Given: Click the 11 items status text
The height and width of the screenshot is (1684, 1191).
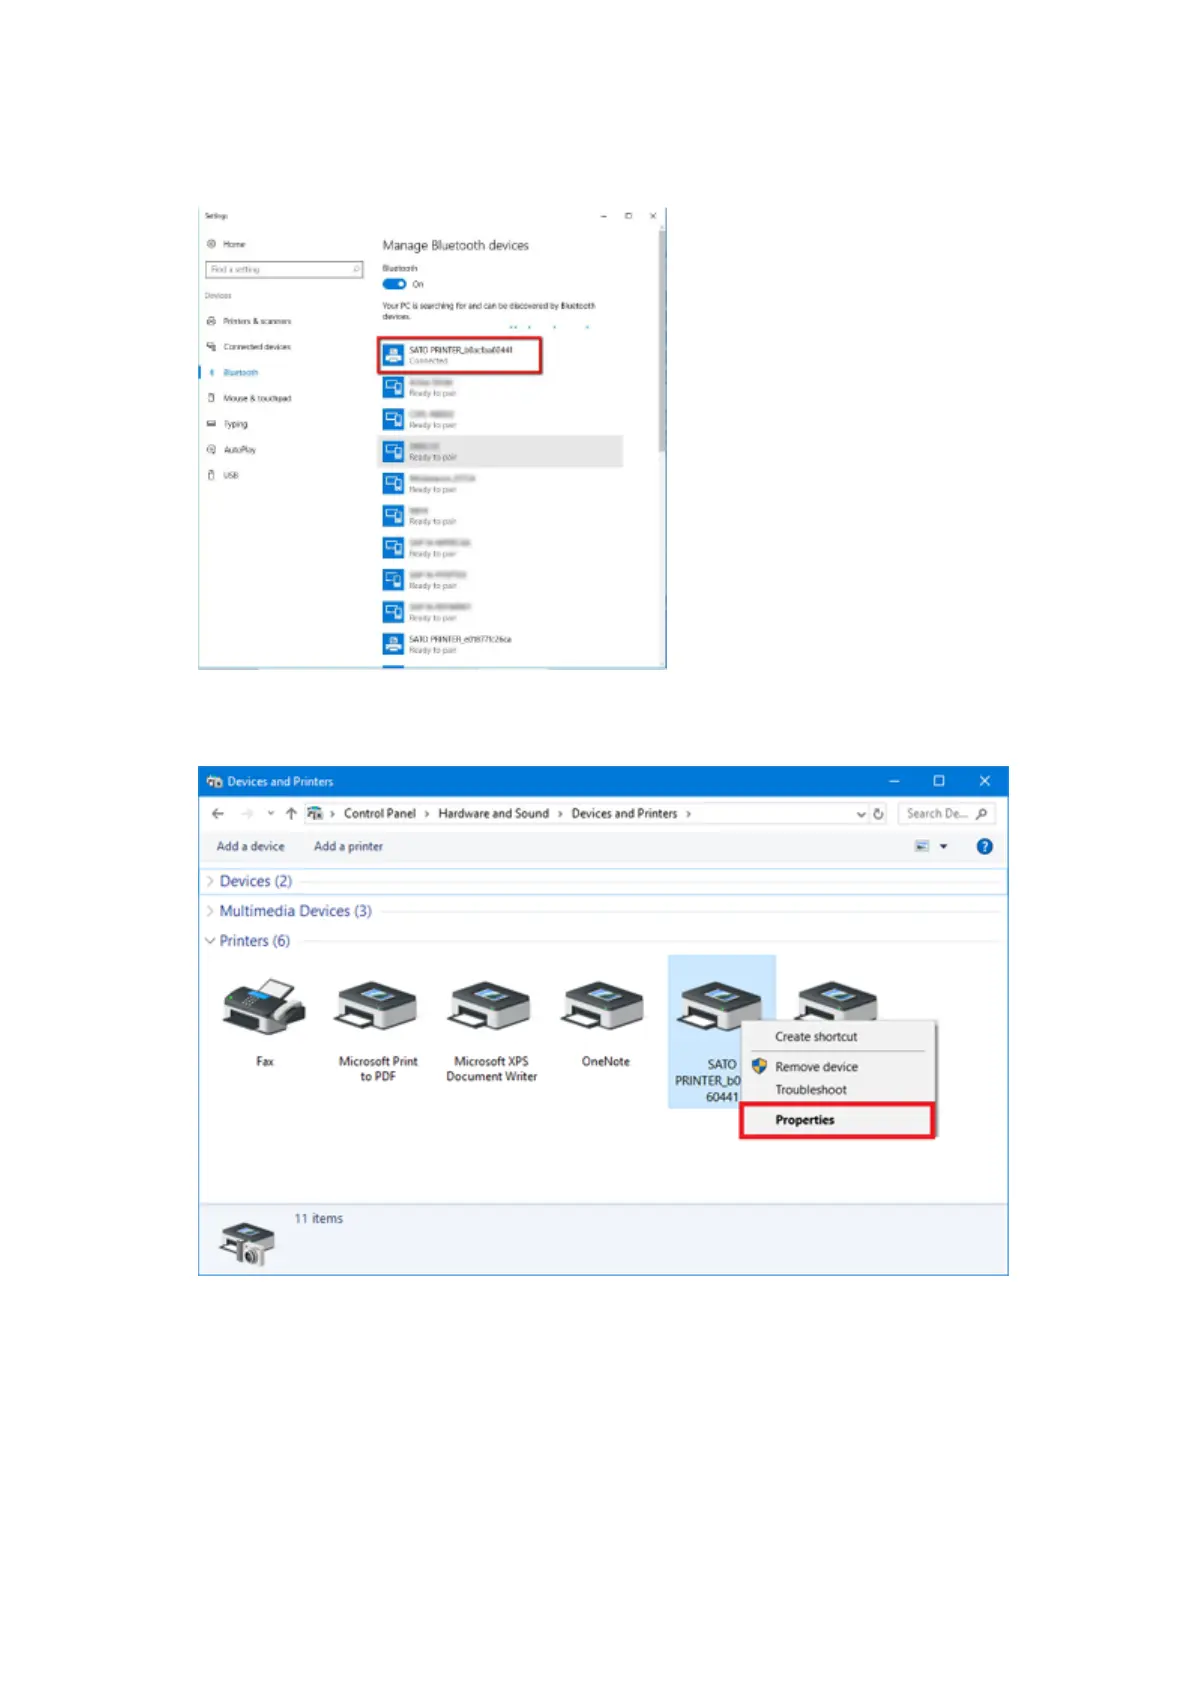Looking at the screenshot, I should coord(318,1219).
